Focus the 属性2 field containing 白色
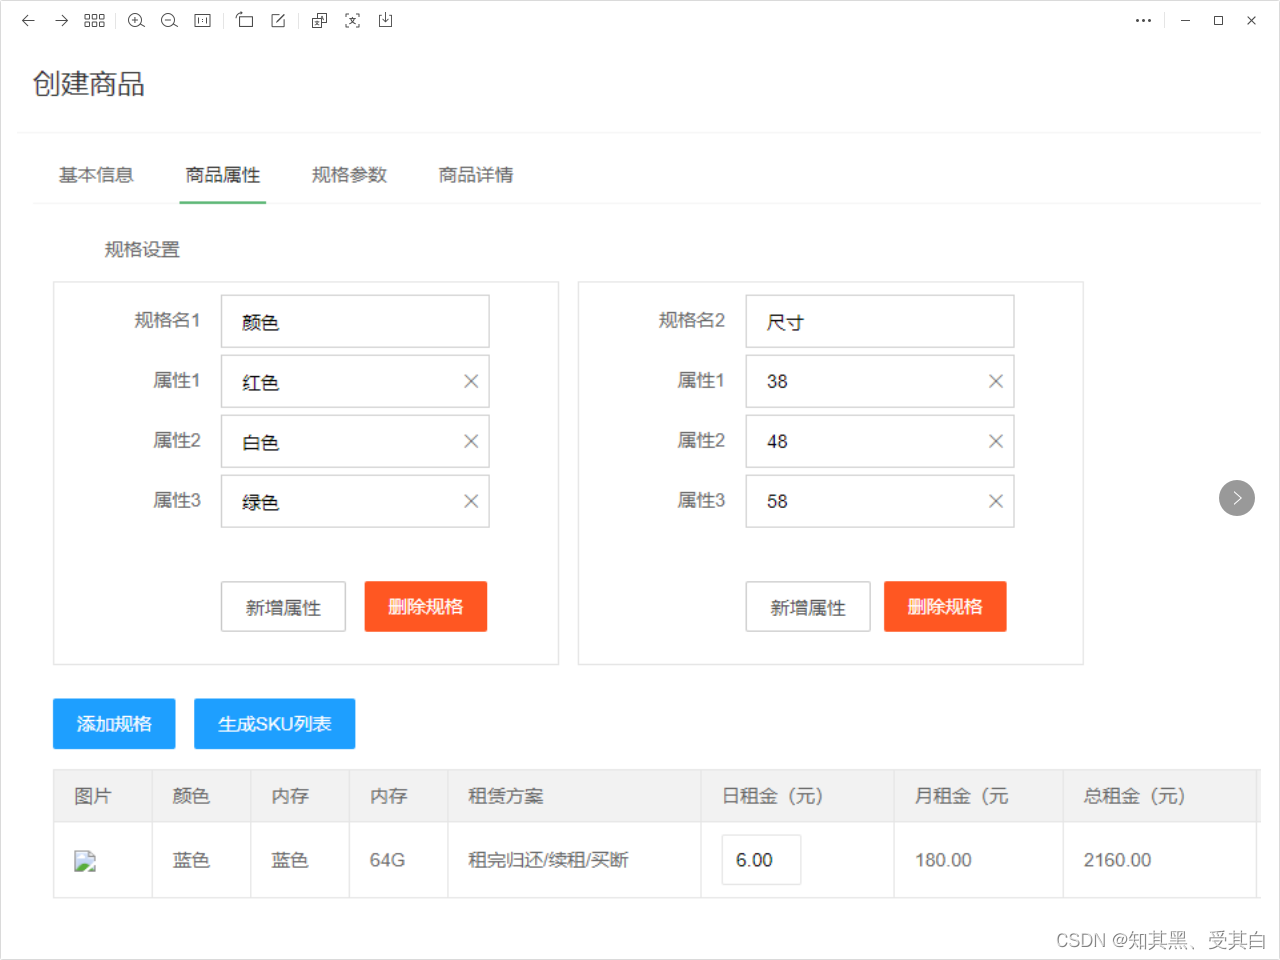Screen dimensions: 1280x960 click(x=355, y=441)
